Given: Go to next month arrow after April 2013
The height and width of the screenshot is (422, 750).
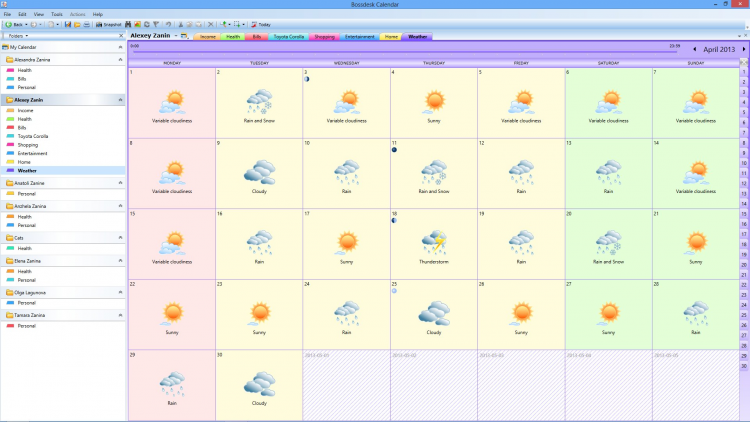Looking at the screenshot, I should [x=744, y=49].
